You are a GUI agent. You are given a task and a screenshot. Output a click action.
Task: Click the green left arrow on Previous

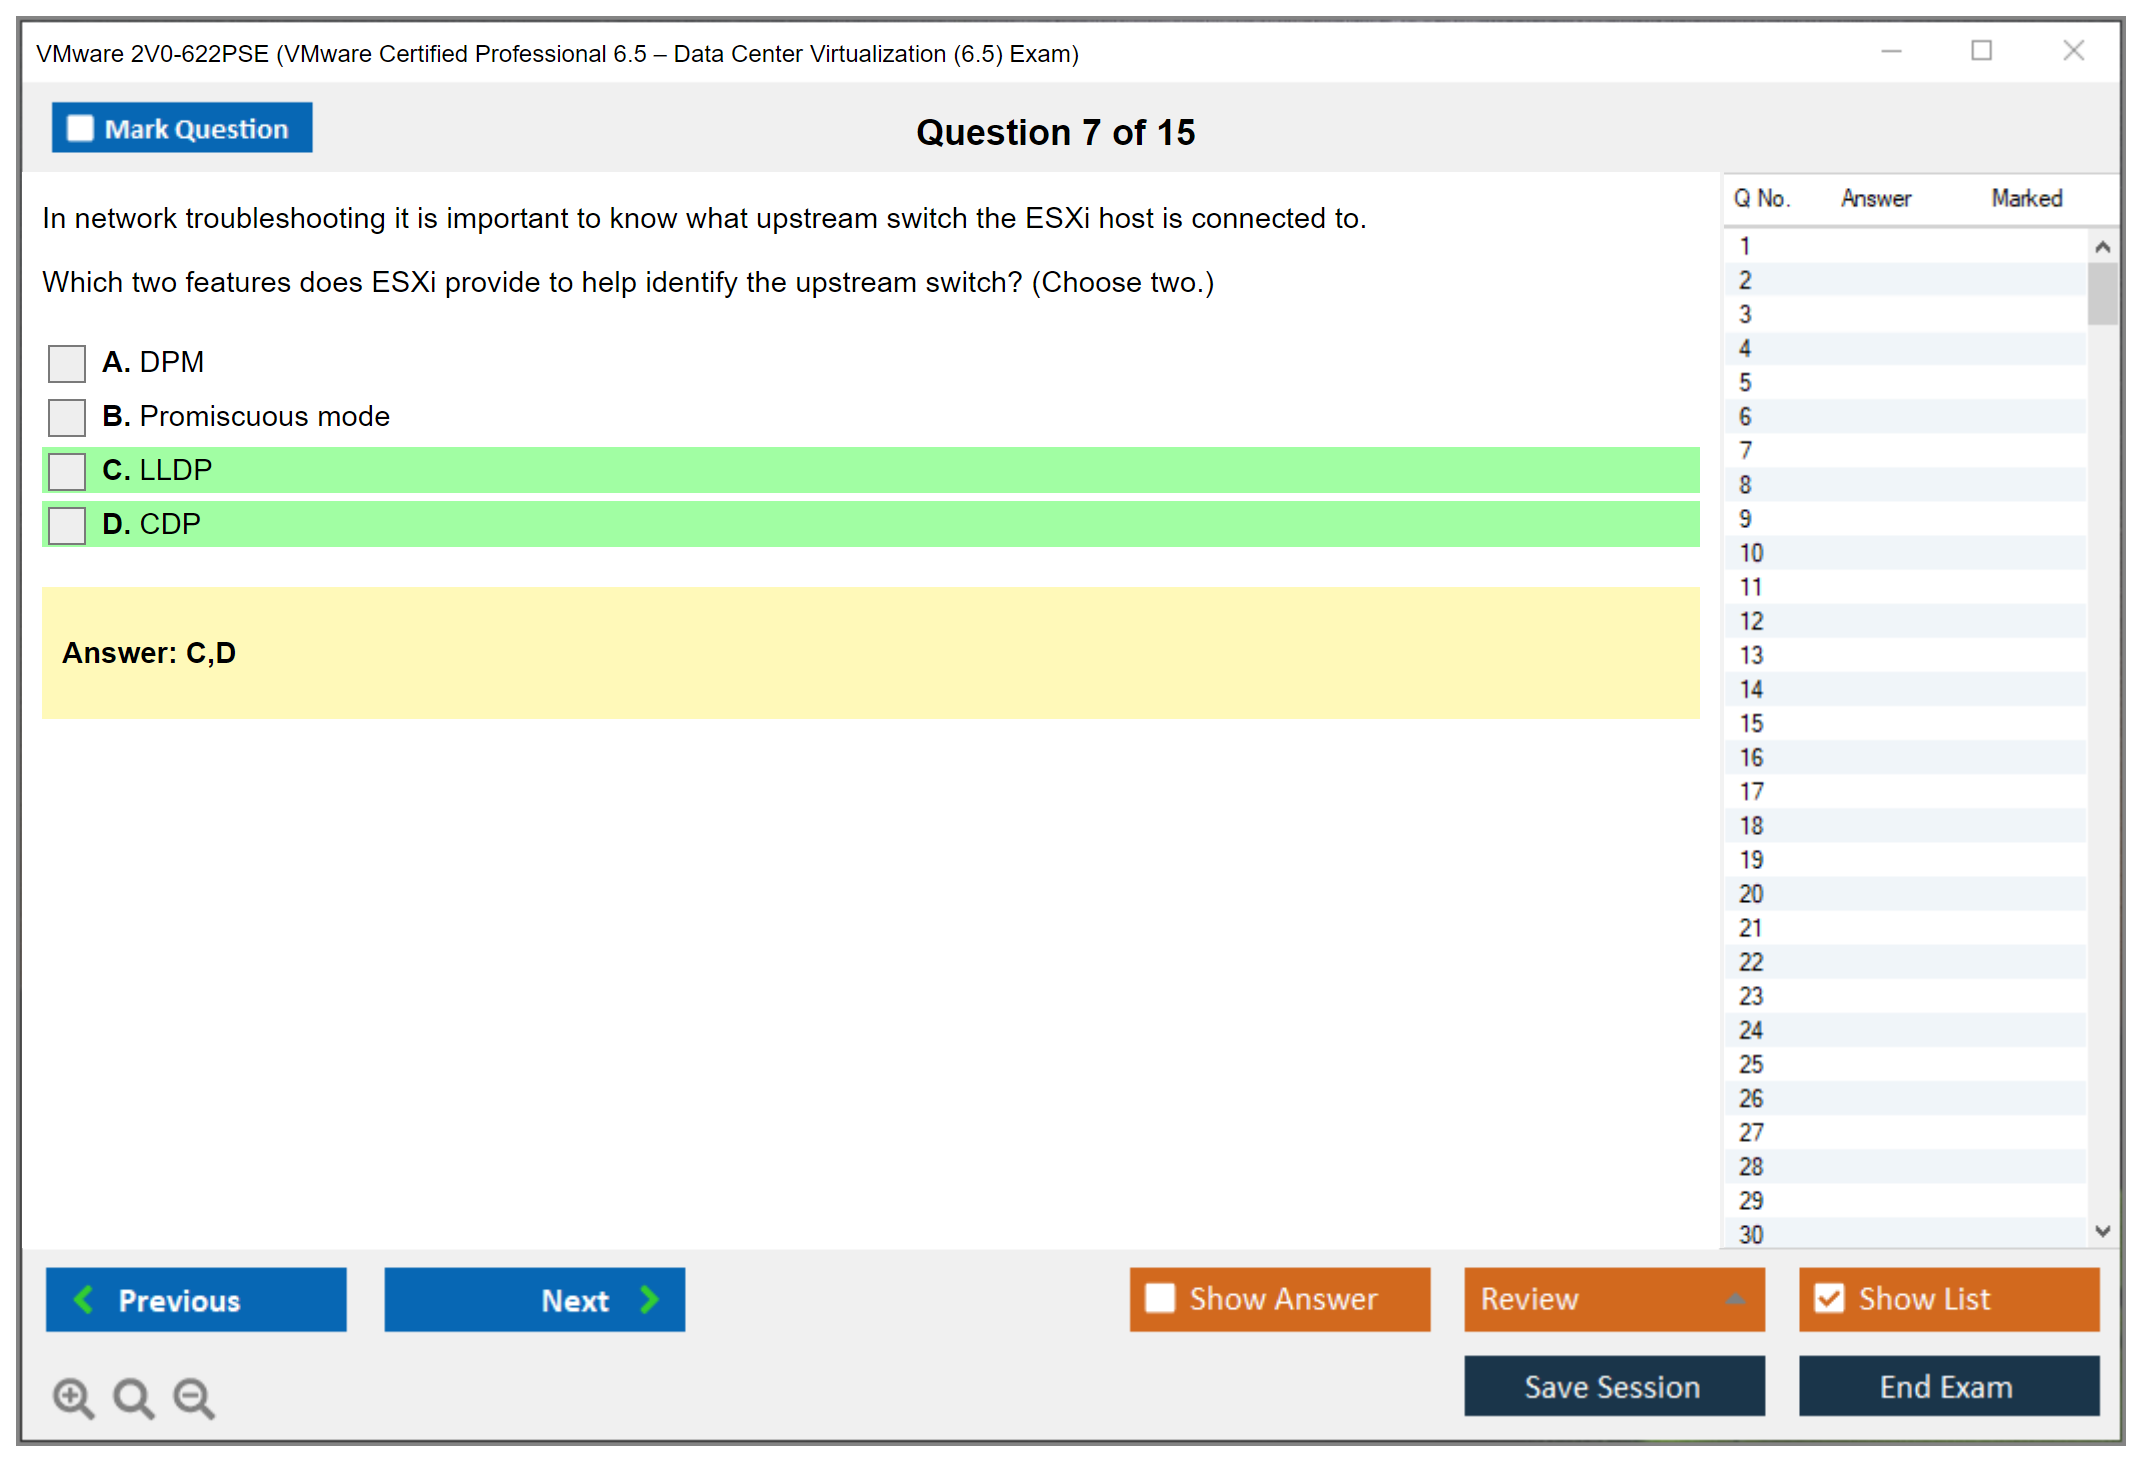84,1299
